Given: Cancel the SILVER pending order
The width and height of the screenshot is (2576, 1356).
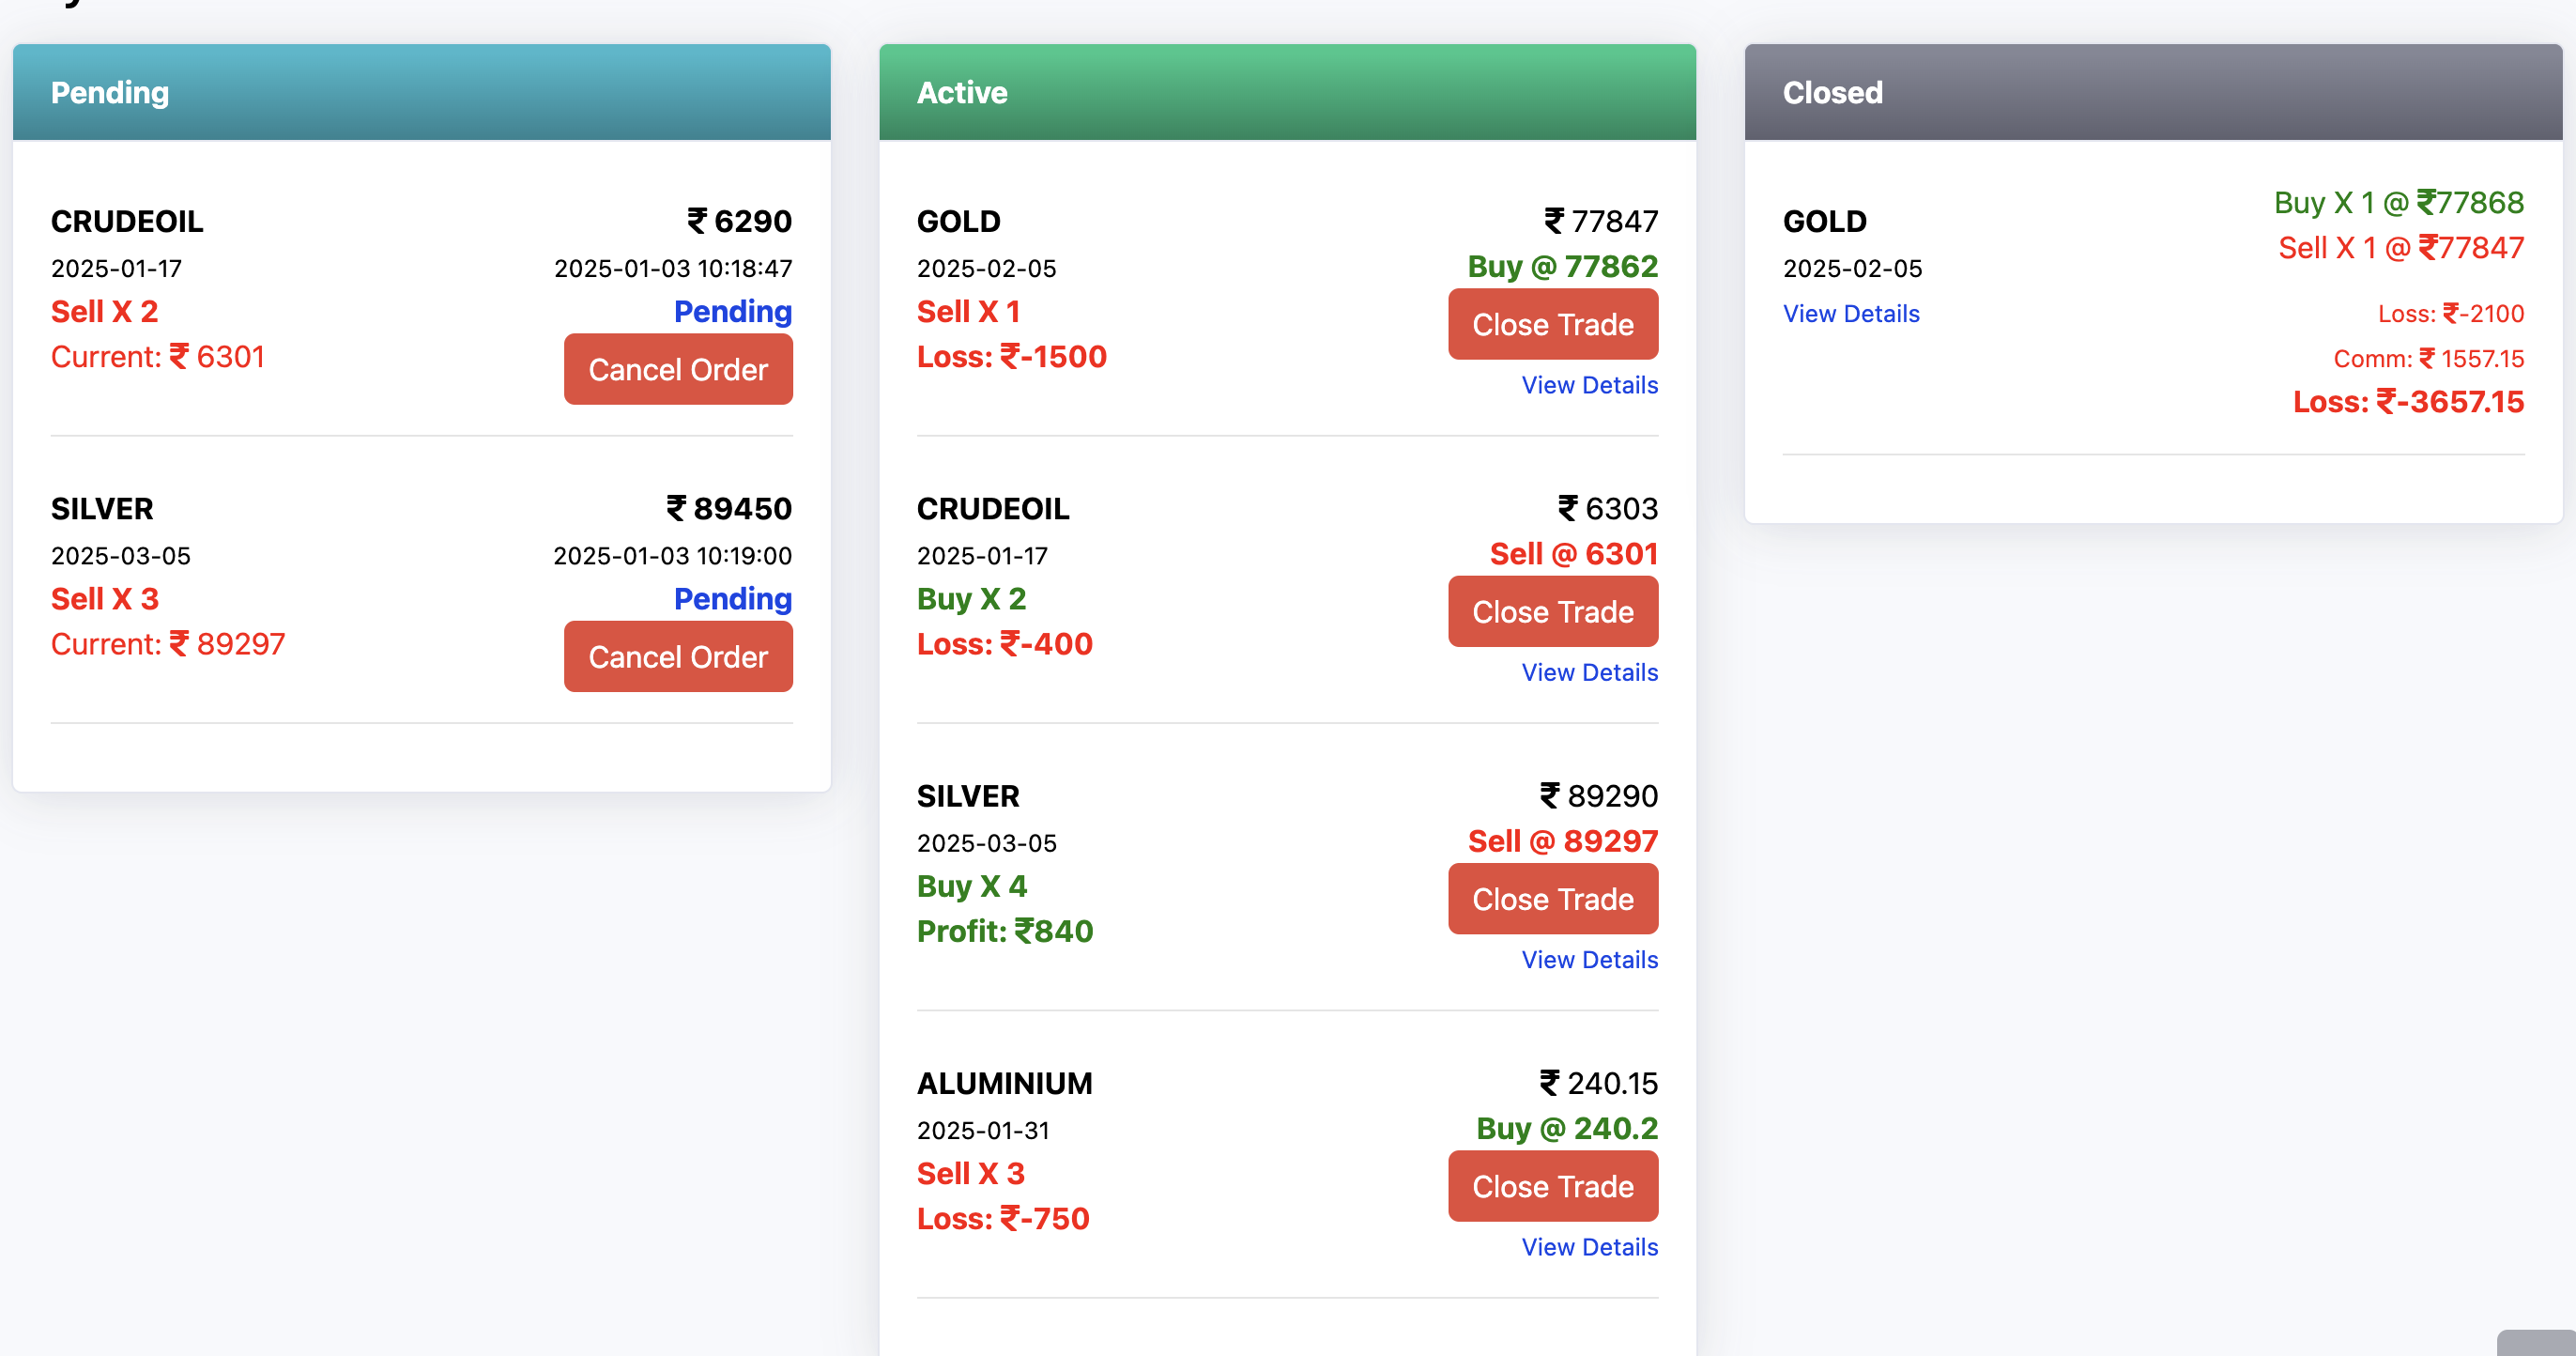Looking at the screenshot, I should point(678,657).
